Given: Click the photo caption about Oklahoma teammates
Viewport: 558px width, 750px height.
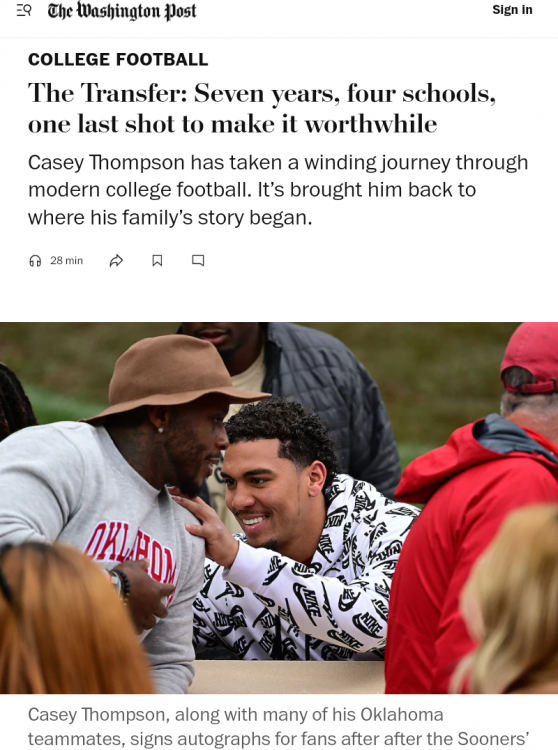Looking at the screenshot, I should click(279, 727).
